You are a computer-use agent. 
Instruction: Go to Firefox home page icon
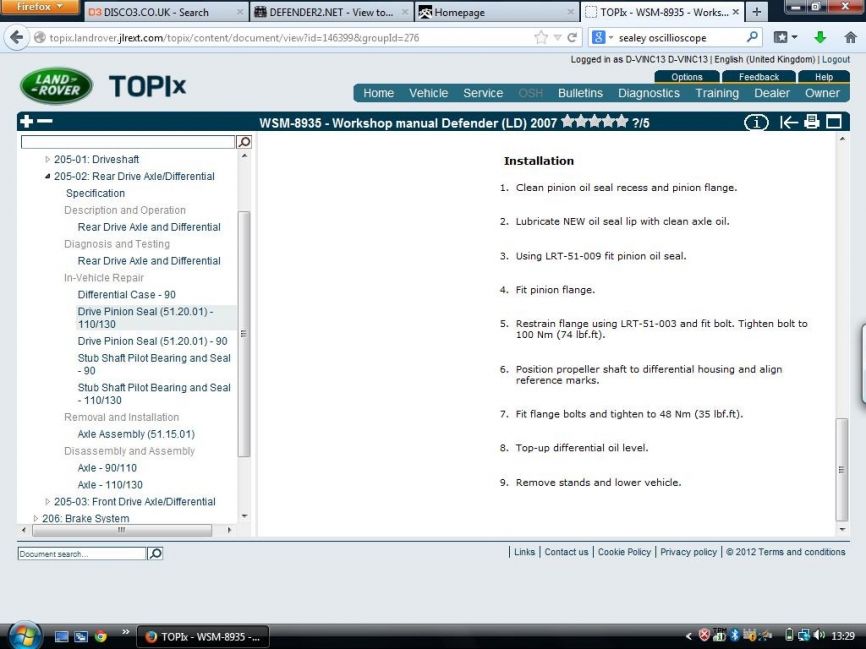851,38
